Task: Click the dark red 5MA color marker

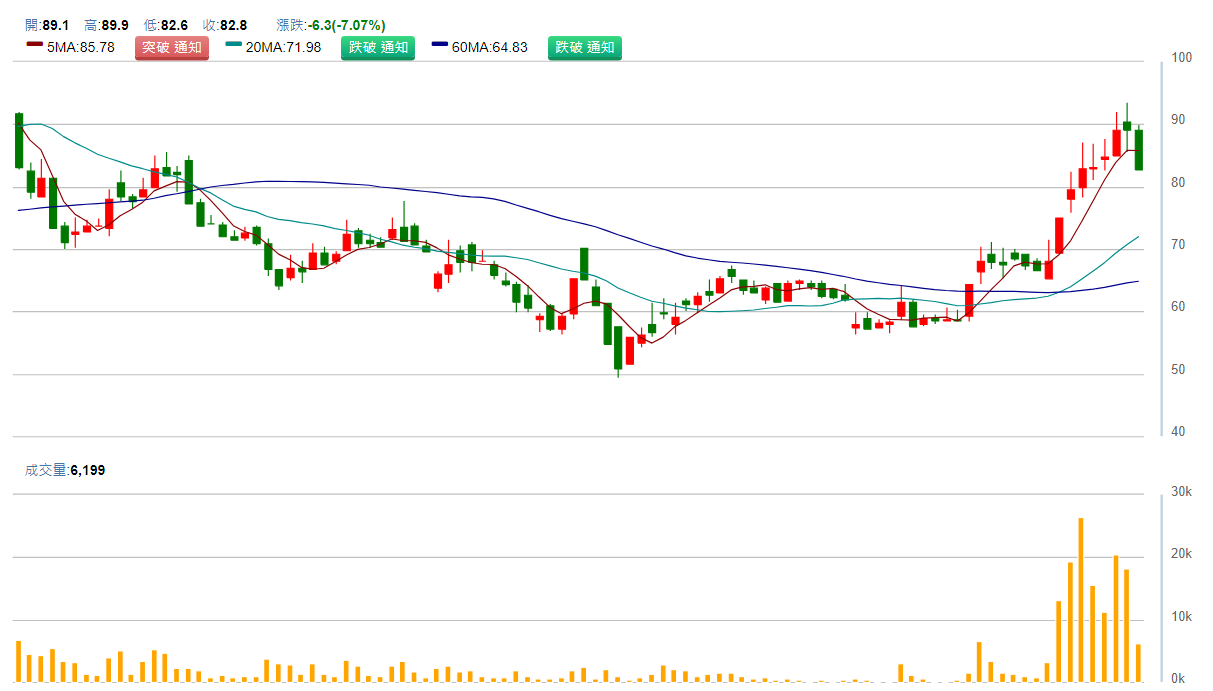Action: click(x=34, y=46)
